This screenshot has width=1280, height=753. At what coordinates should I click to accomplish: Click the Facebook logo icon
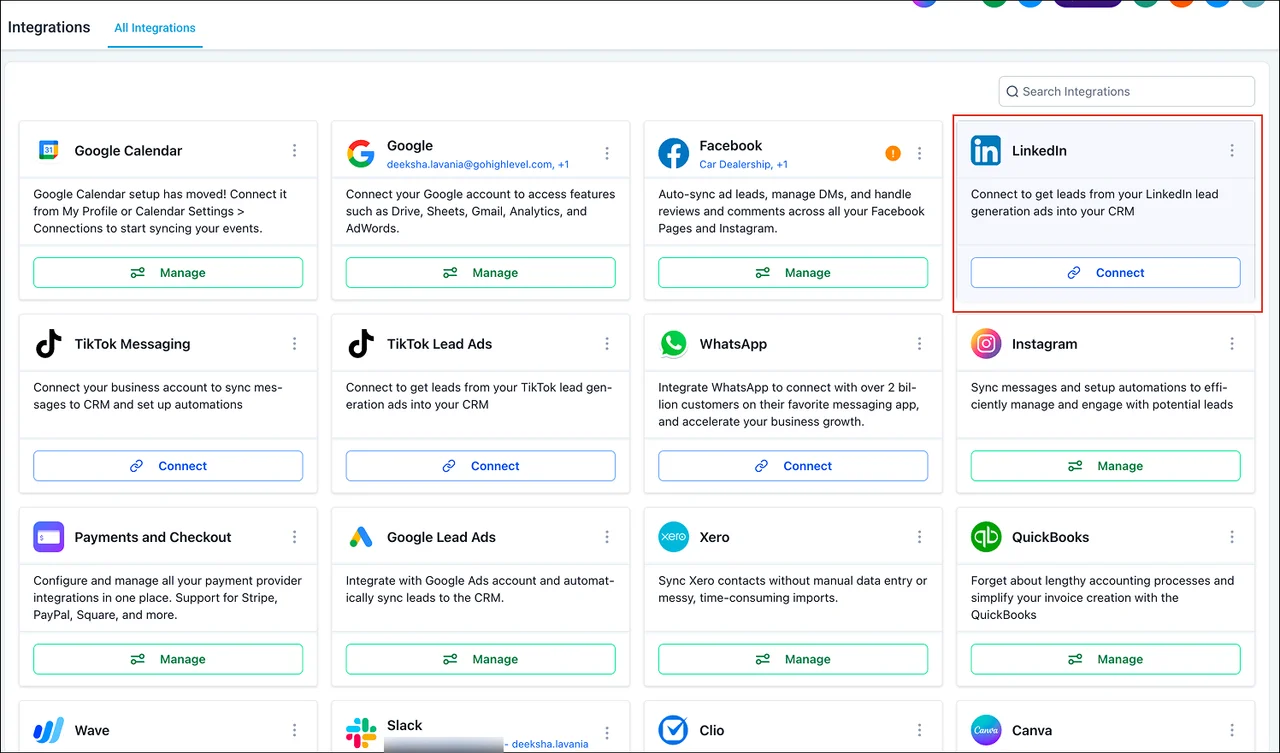[674, 153]
